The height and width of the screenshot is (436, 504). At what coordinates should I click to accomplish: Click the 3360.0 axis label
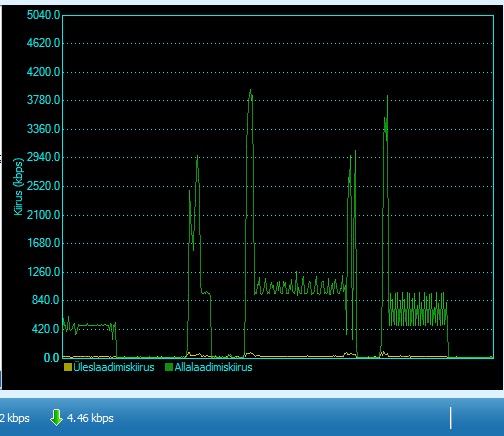coord(43,129)
